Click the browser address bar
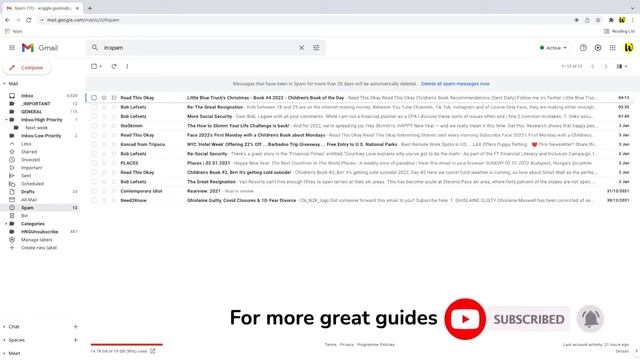This screenshot has width=640, height=360. click(x=306, y=20)
